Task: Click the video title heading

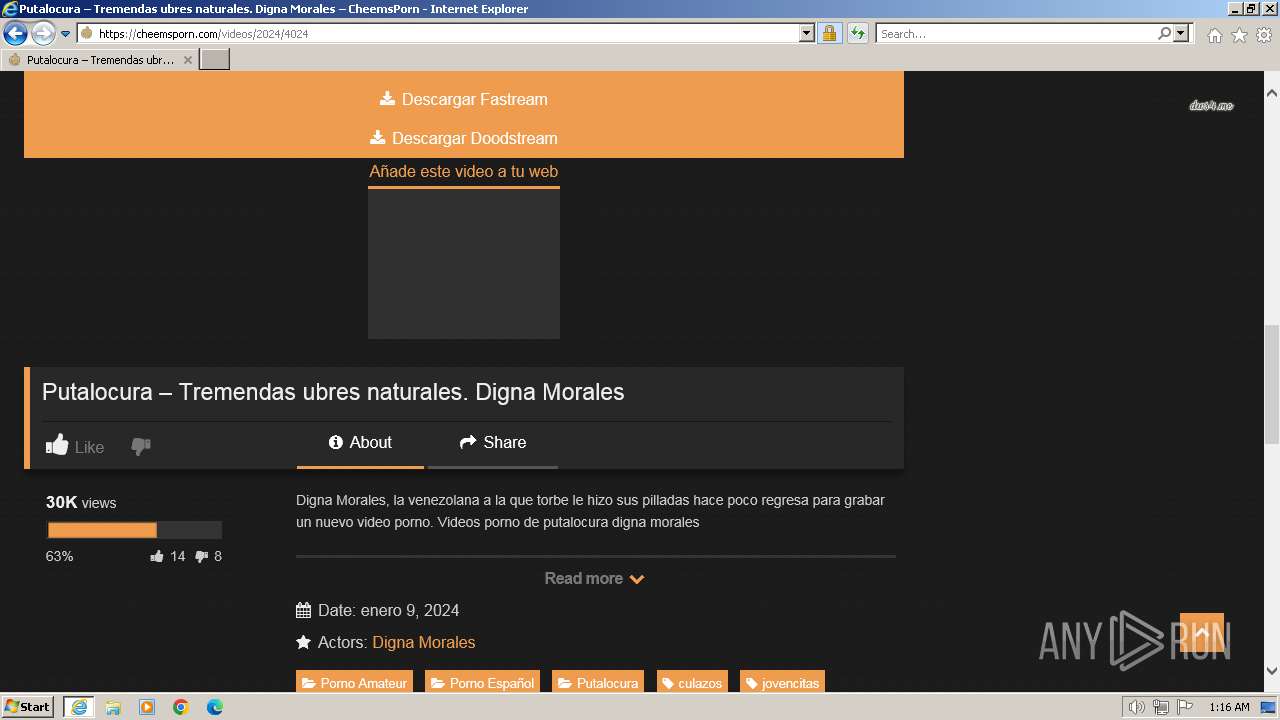Action: (x=333, y=392)
